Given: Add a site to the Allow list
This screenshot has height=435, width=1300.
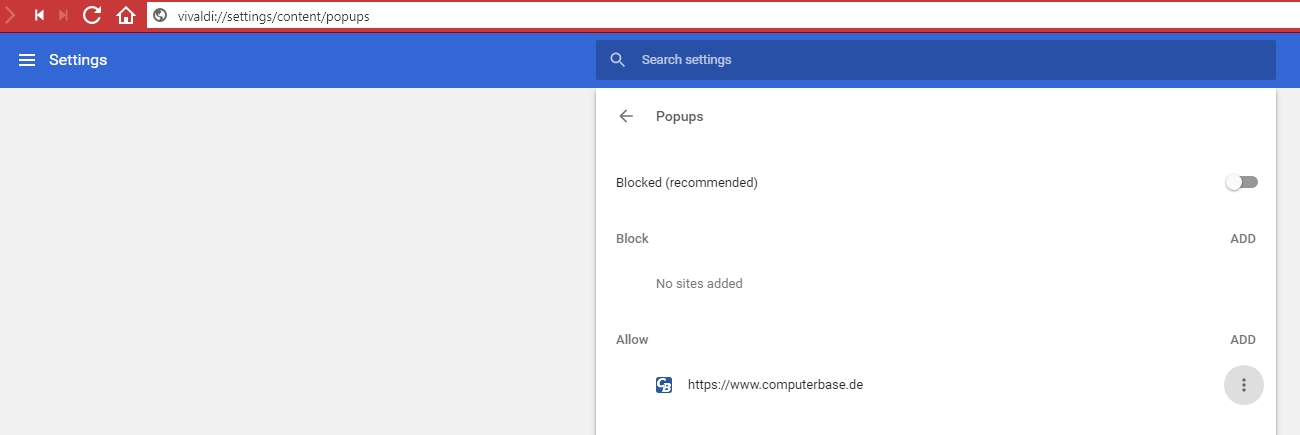Looking at the screenshot, I should click(x=1242, y=340).
